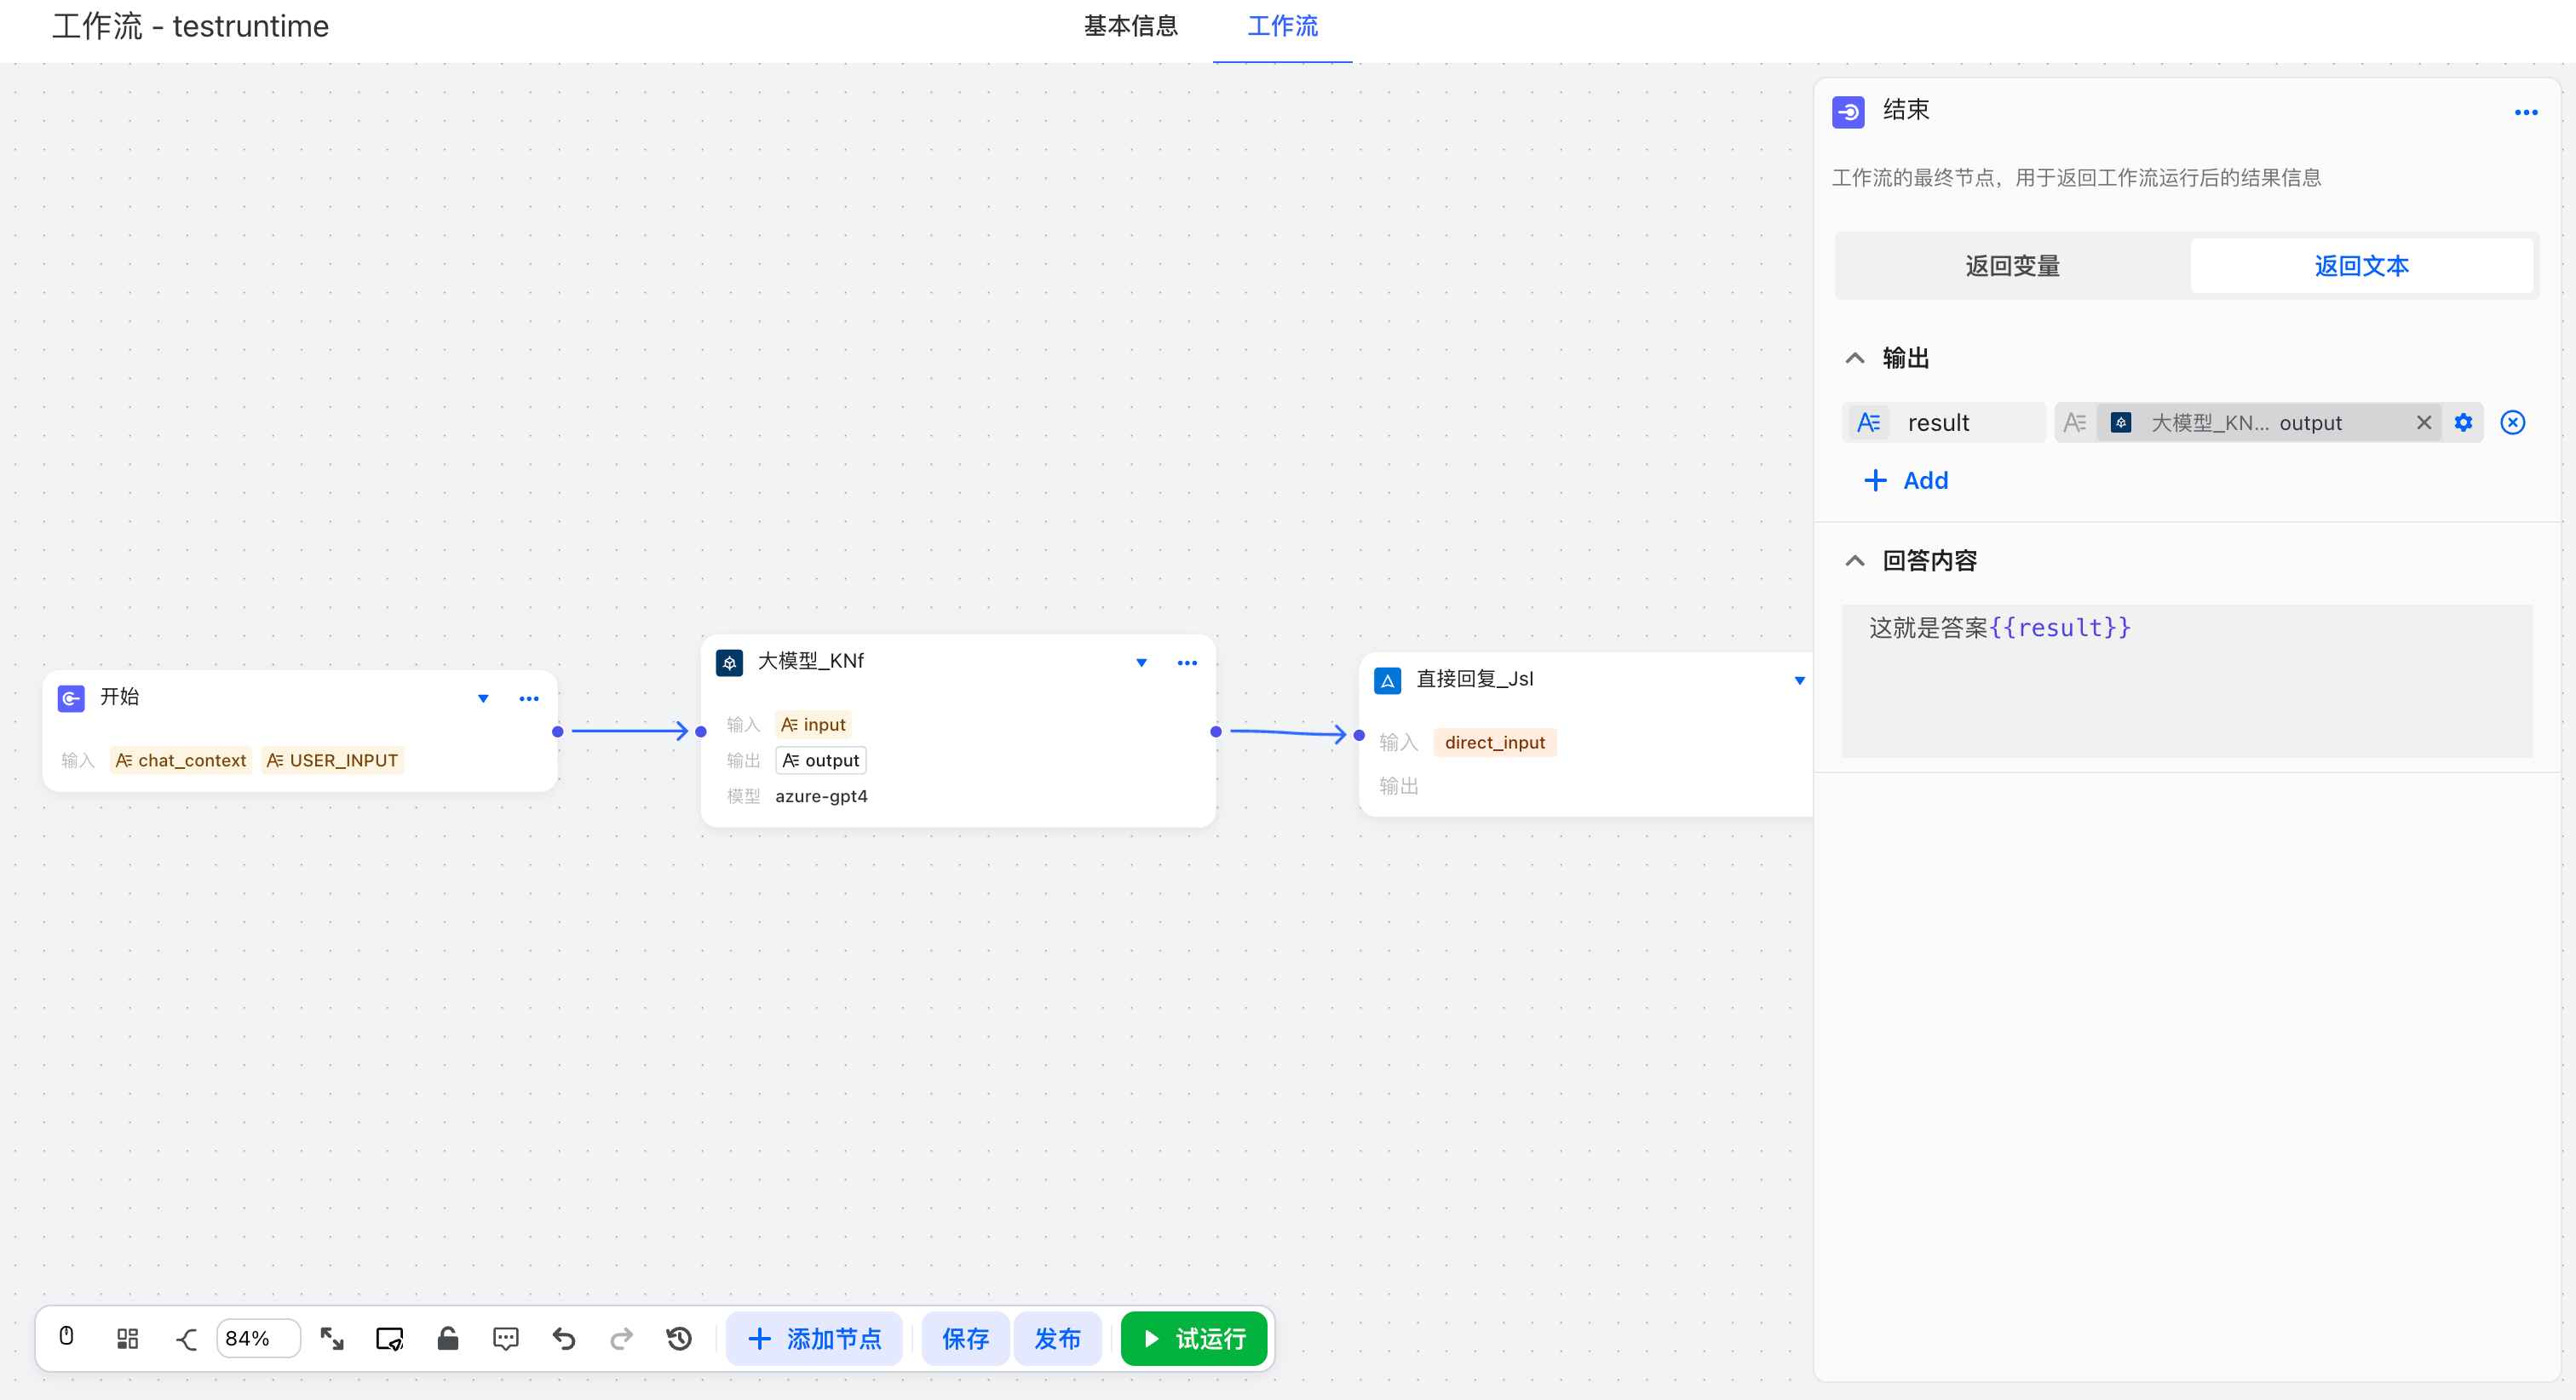Click gear settings icon for result output

2463,422
